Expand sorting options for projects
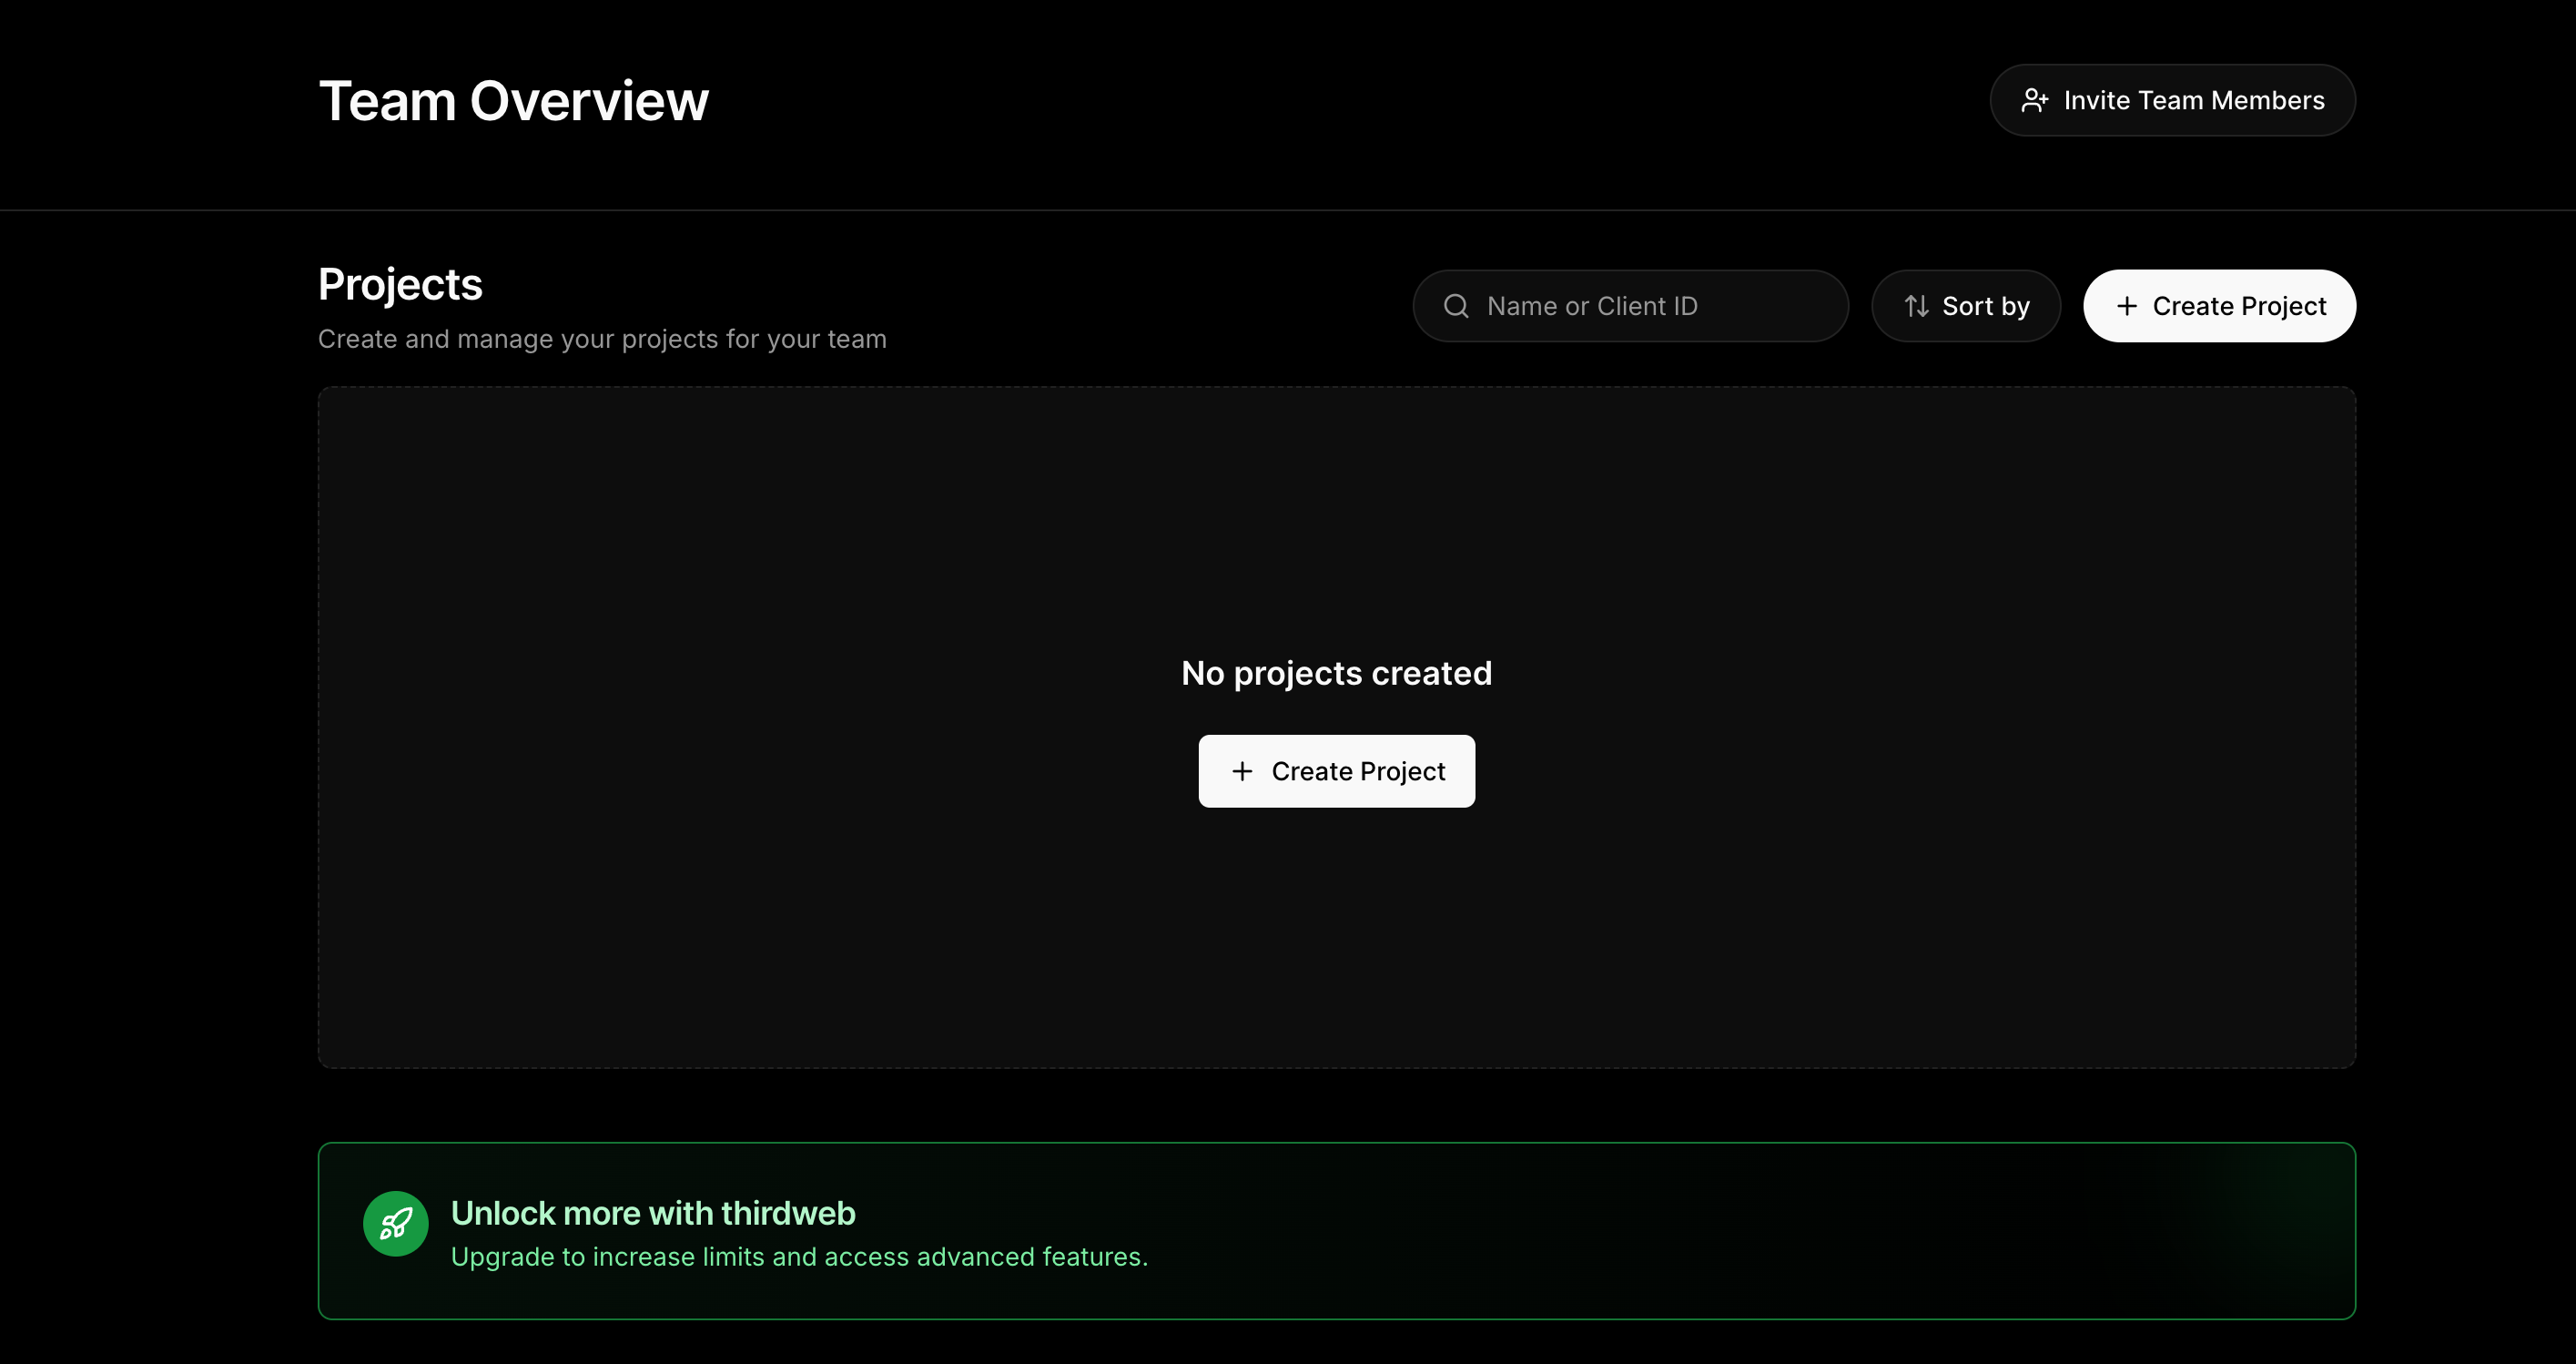The width and height of the screenshot is (2576, 1364). coord(1965,306)
